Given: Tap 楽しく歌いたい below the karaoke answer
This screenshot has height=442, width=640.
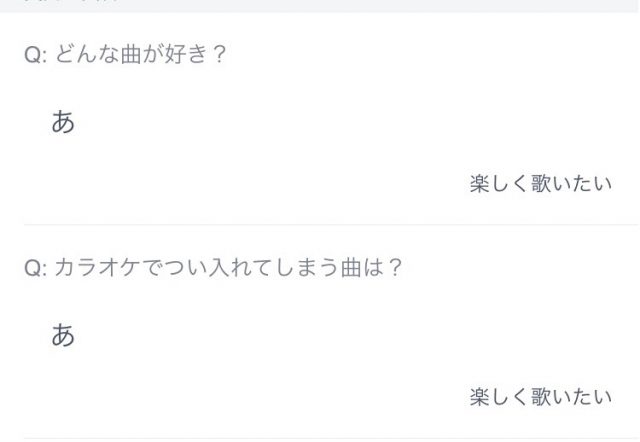Looking at the screenshot, I should [540, 397].
